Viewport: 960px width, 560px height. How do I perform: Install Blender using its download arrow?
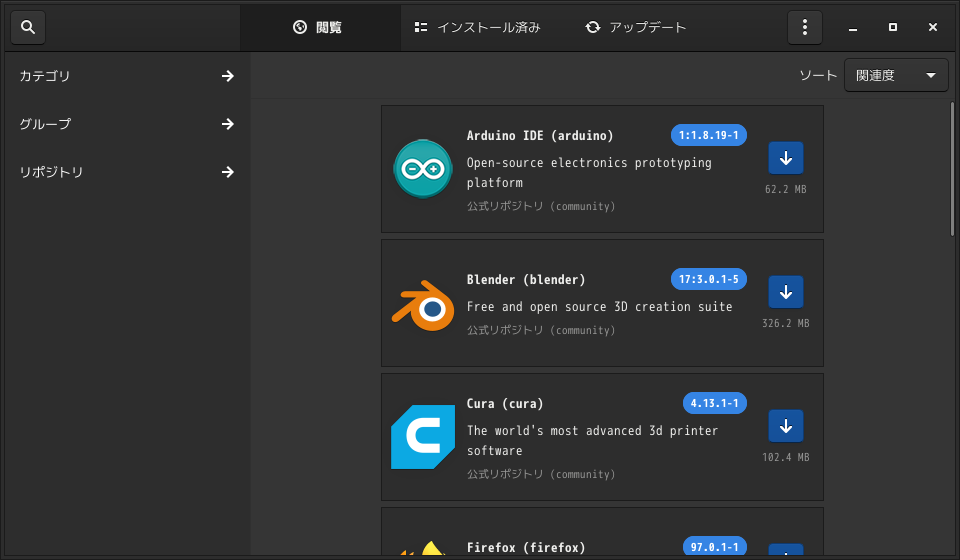(786, 292)
